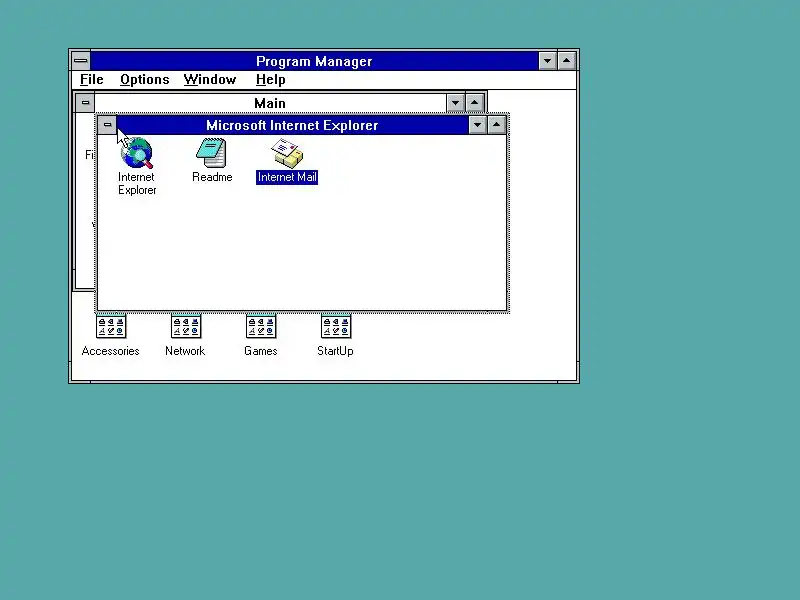Open the Readme notepad icon

coord(211,153)
